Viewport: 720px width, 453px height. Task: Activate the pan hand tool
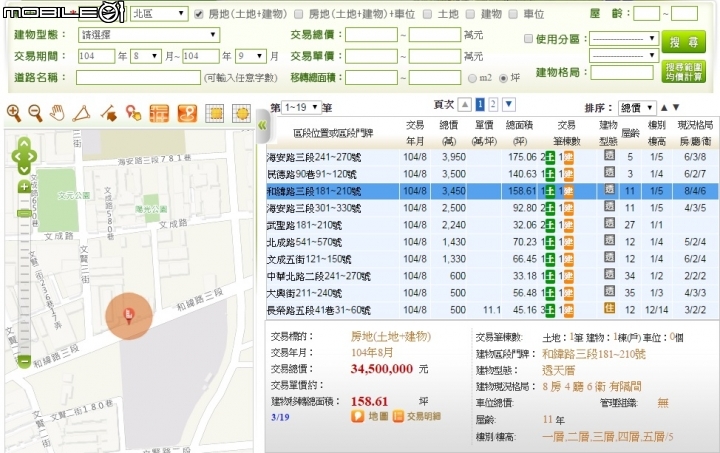(57, 113)
